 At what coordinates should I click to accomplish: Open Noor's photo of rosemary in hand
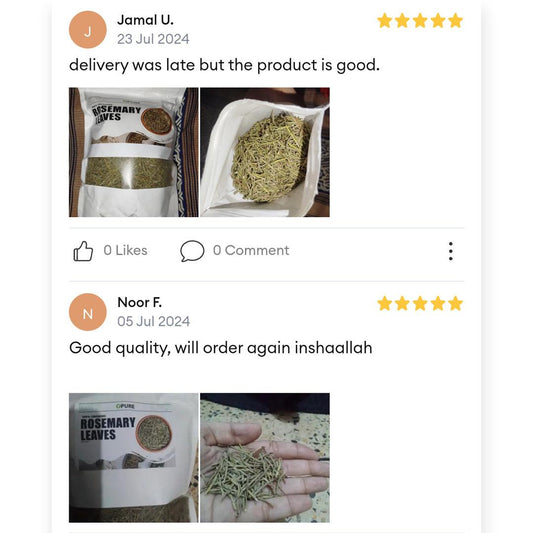tap(265, 458)
